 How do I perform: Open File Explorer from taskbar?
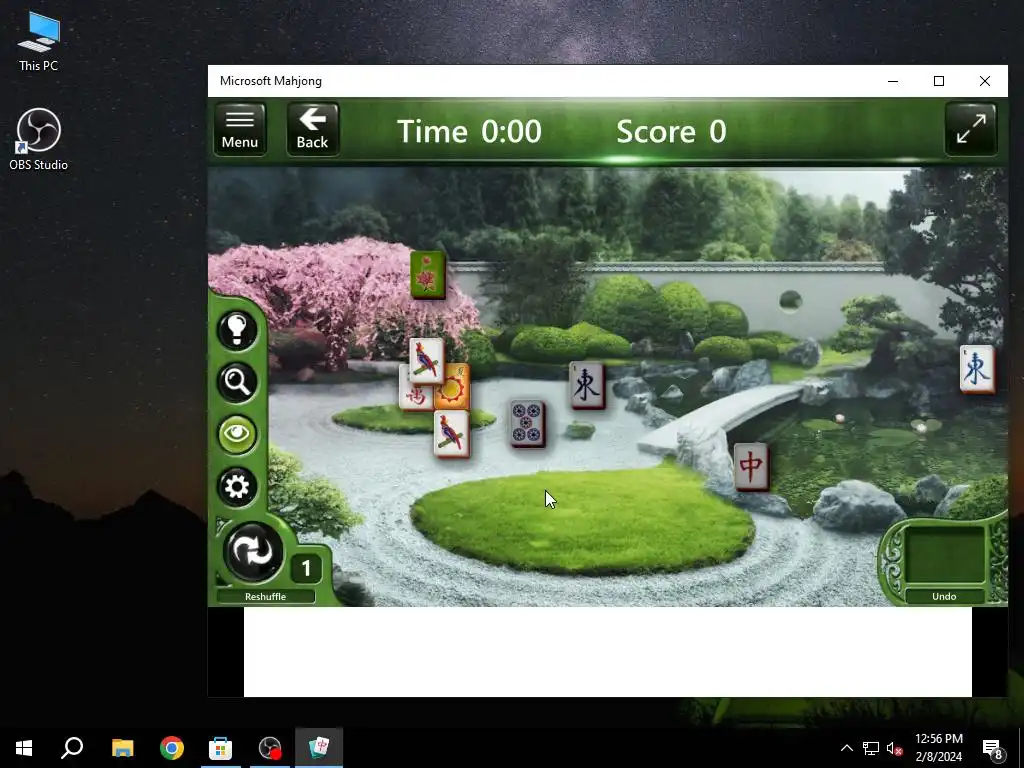pyautogui.click(x=122, y=748)
